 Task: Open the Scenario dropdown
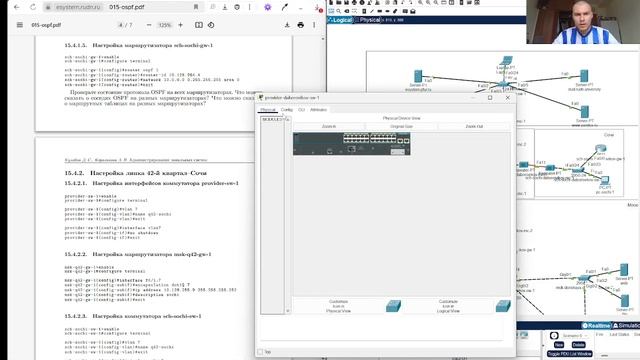pyautogui.click(x=575, y=336)
